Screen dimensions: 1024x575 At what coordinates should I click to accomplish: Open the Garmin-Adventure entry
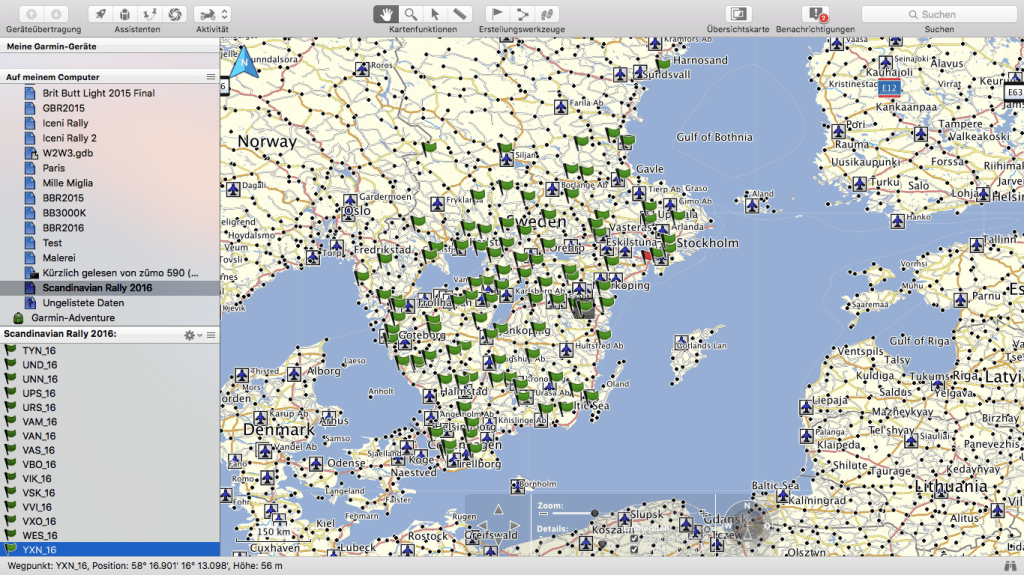point(72,318)
